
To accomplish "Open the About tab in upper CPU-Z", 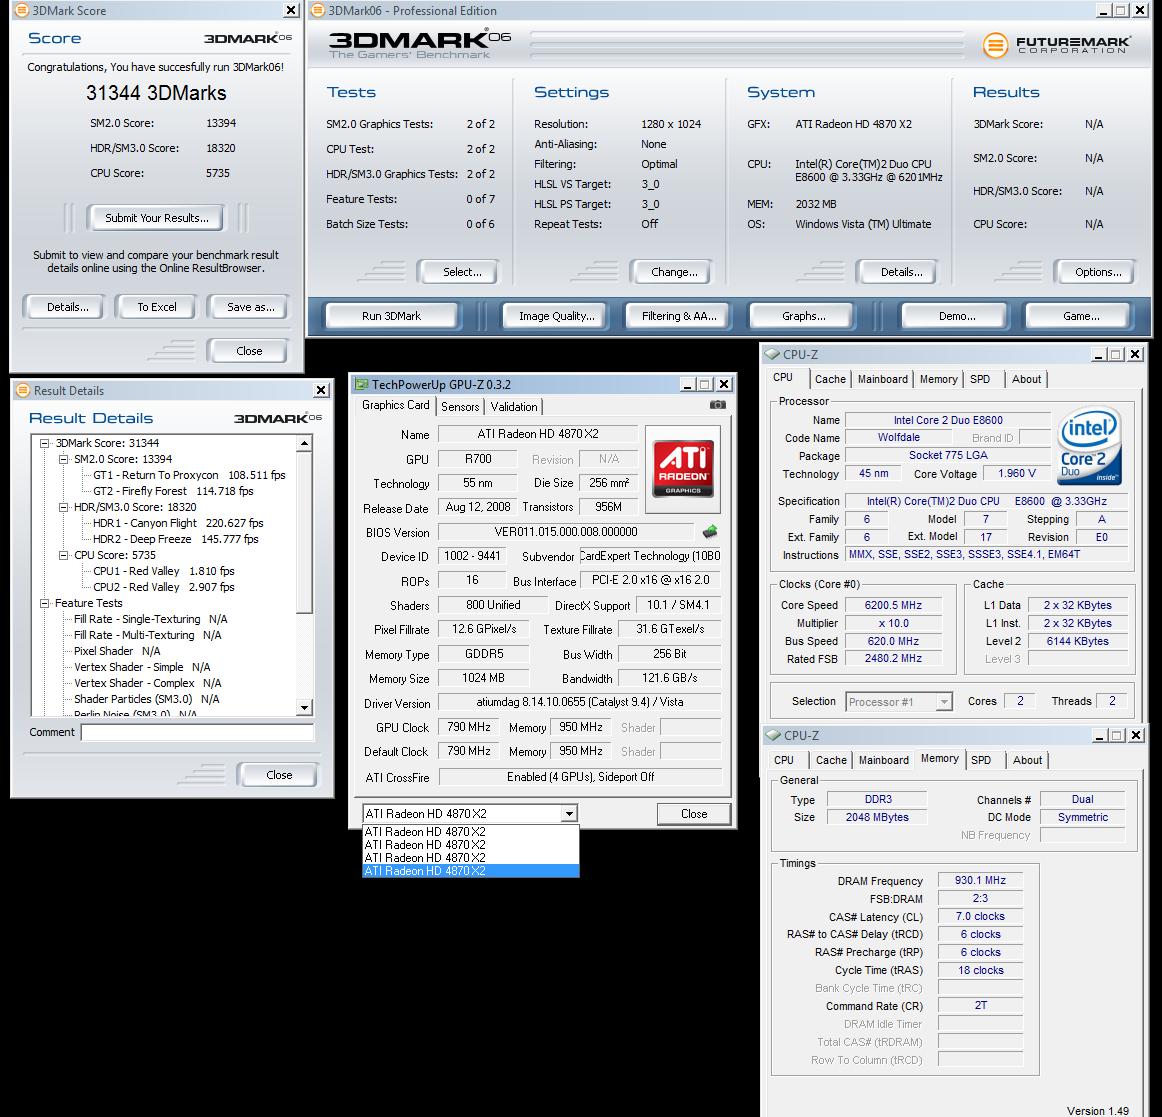I will pos(1026,379).
